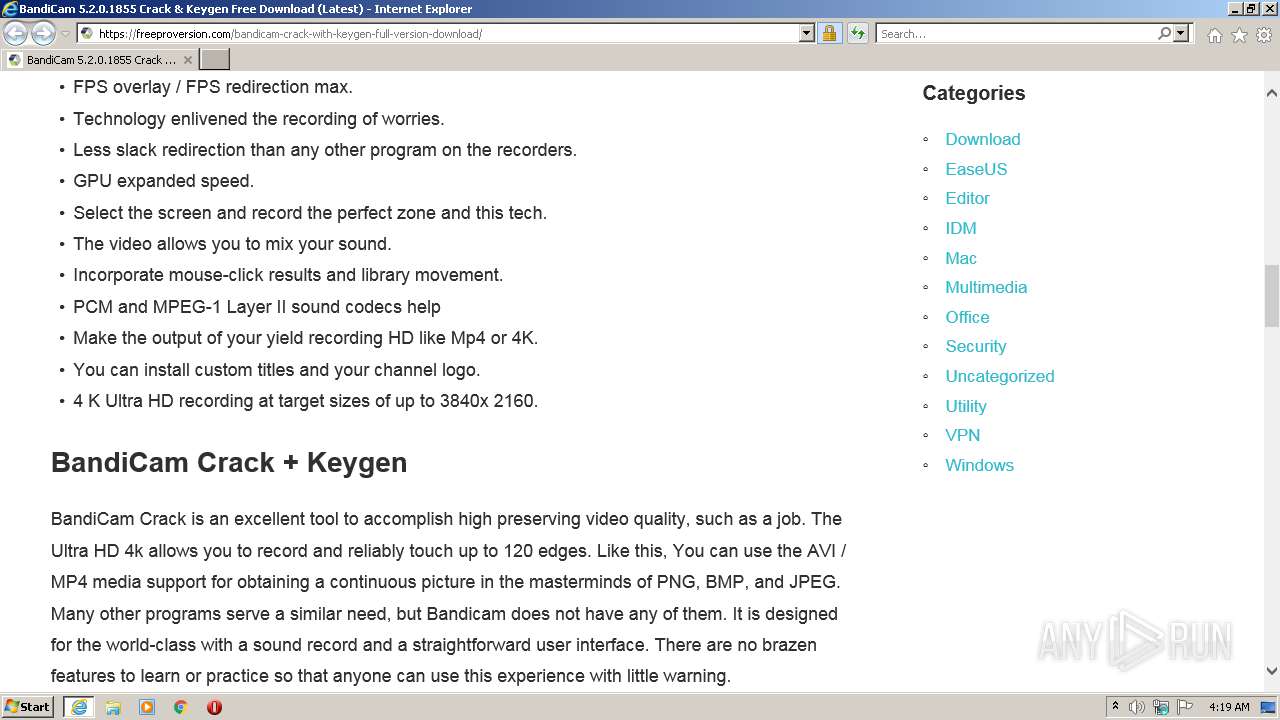Click the scroll down arrow of page scrollbar
The height and width of the screenshot is (720, 1280).
[x=1271, y=671]
